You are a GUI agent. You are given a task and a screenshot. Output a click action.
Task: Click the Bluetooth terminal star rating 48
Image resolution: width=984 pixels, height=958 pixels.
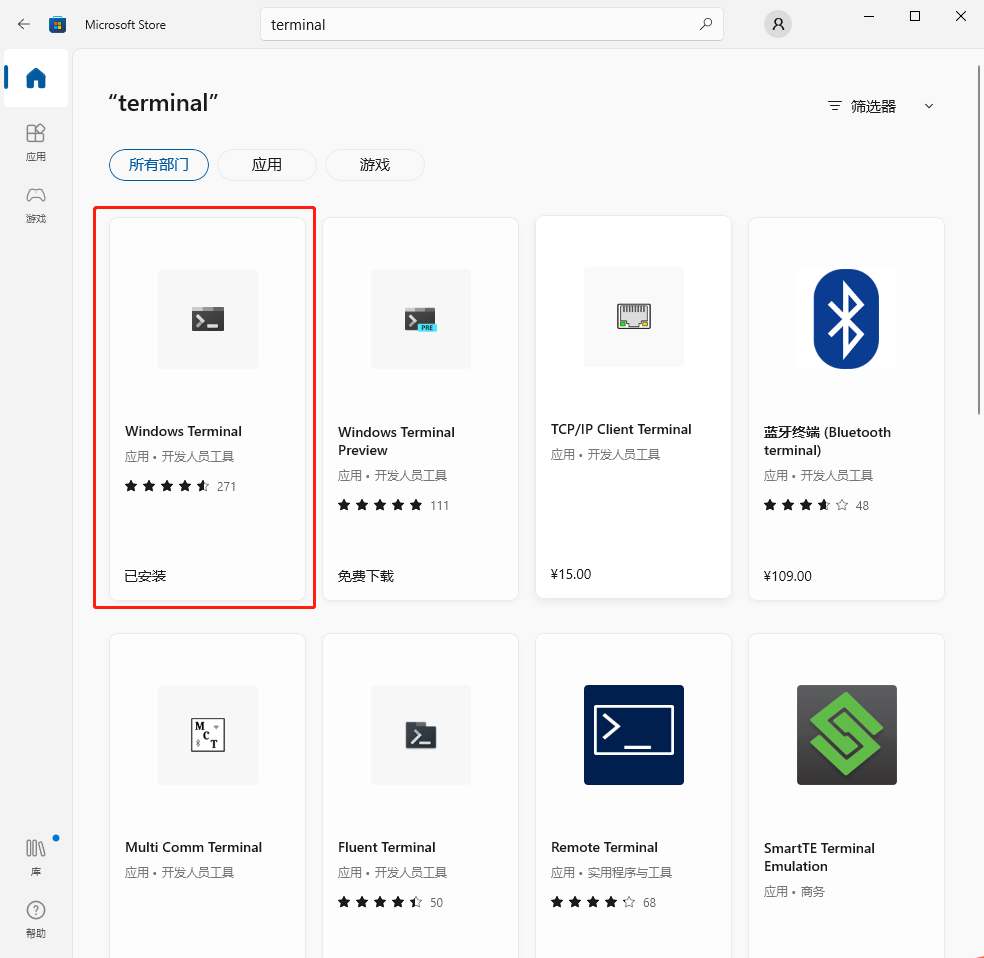[816, 505]
